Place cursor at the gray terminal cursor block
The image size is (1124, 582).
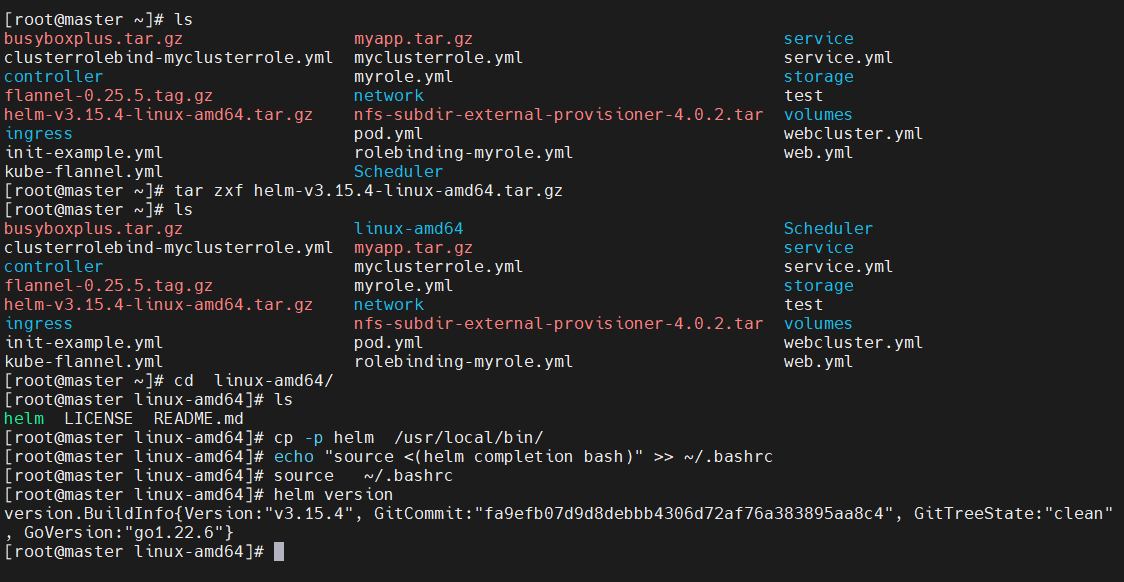coord(279,552)
